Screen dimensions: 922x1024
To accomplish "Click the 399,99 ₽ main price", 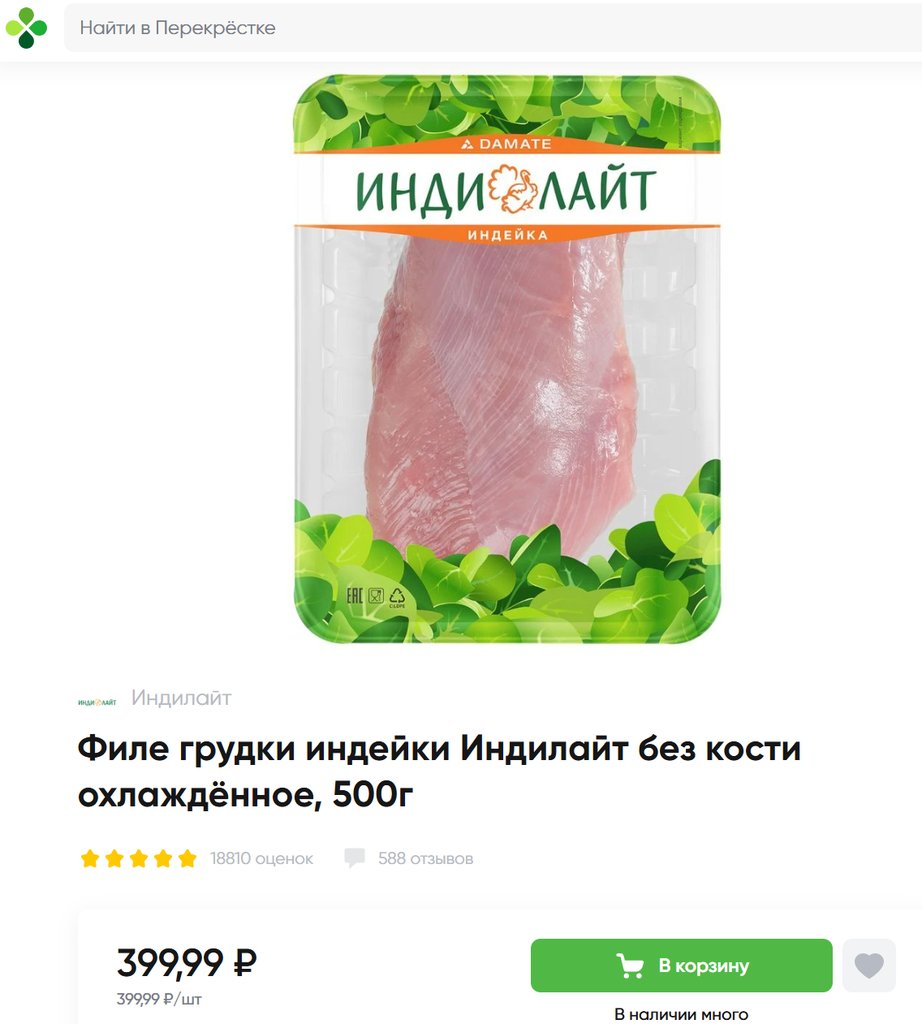I will [187, 962].
